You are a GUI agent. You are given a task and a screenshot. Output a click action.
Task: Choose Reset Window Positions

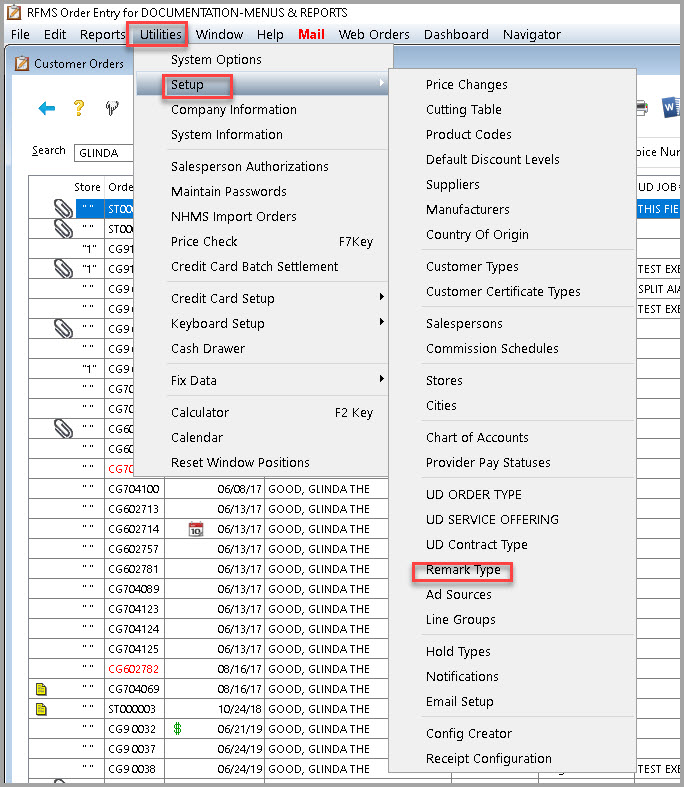240,462
